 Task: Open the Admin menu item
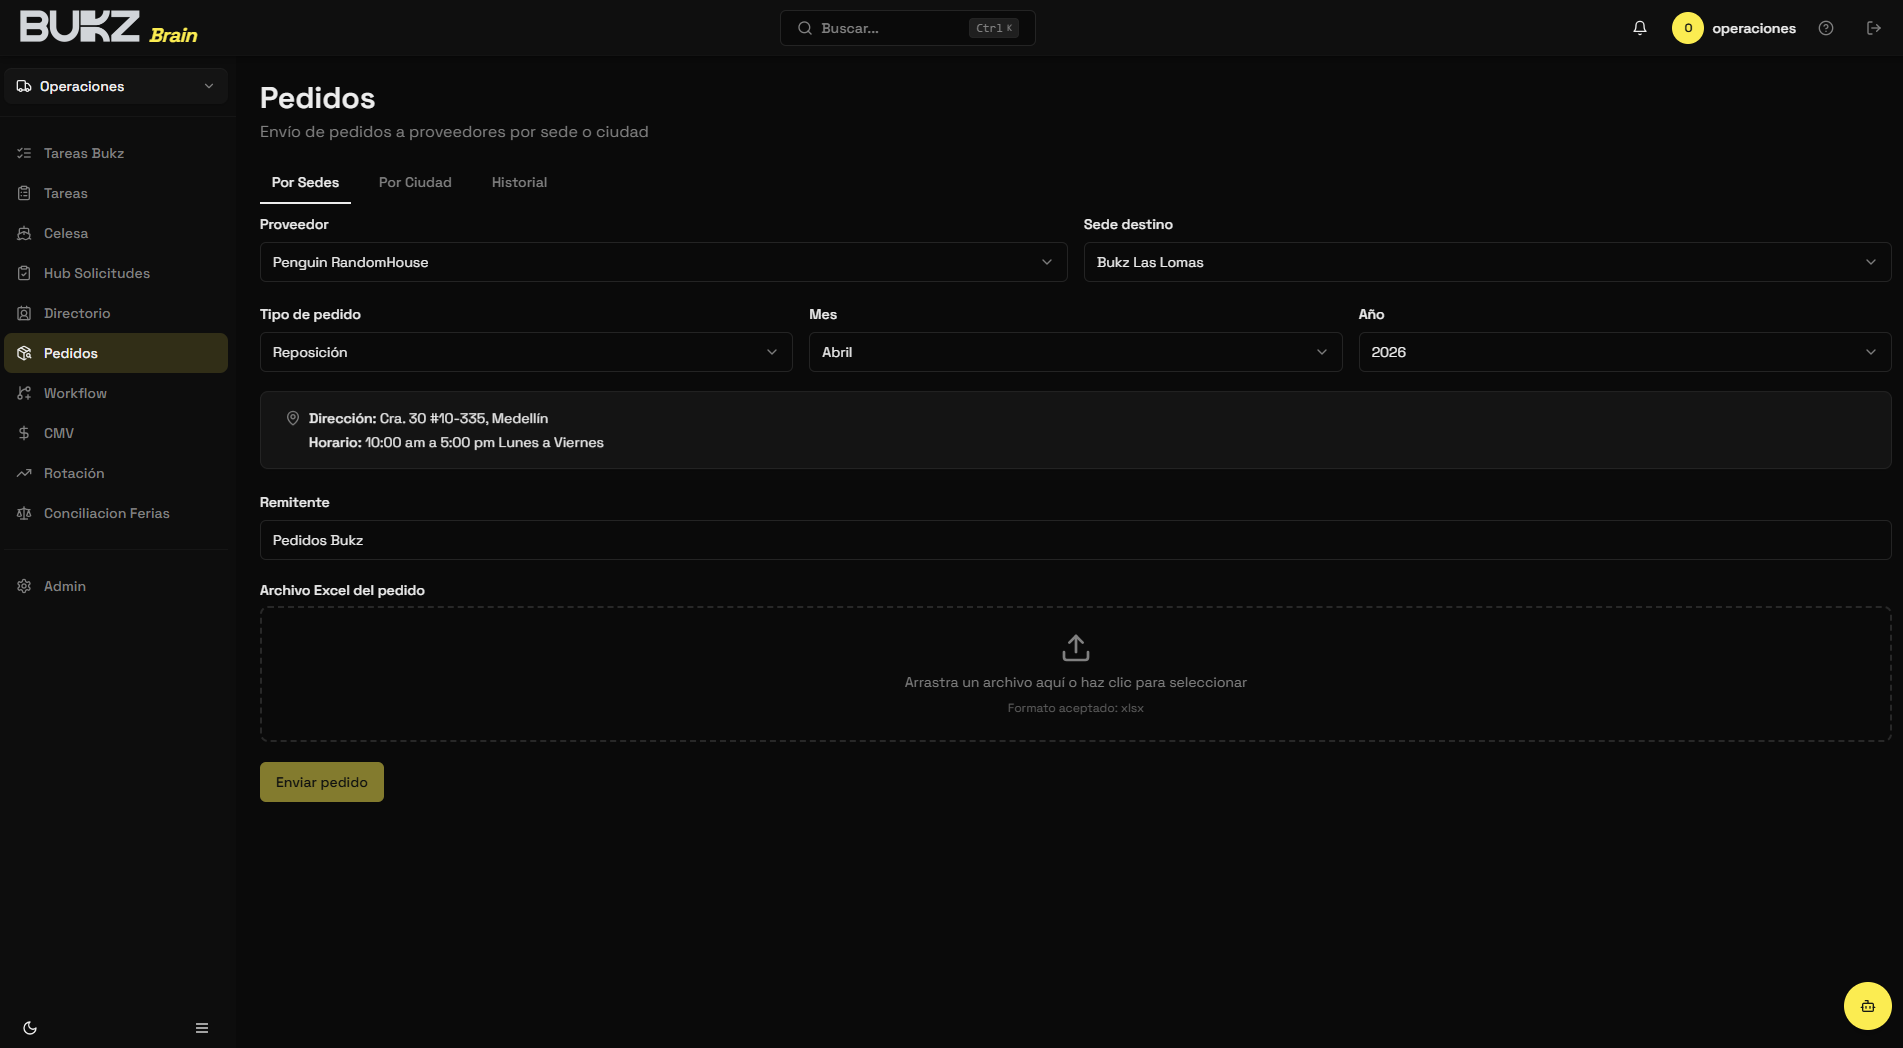click(116, 586)
